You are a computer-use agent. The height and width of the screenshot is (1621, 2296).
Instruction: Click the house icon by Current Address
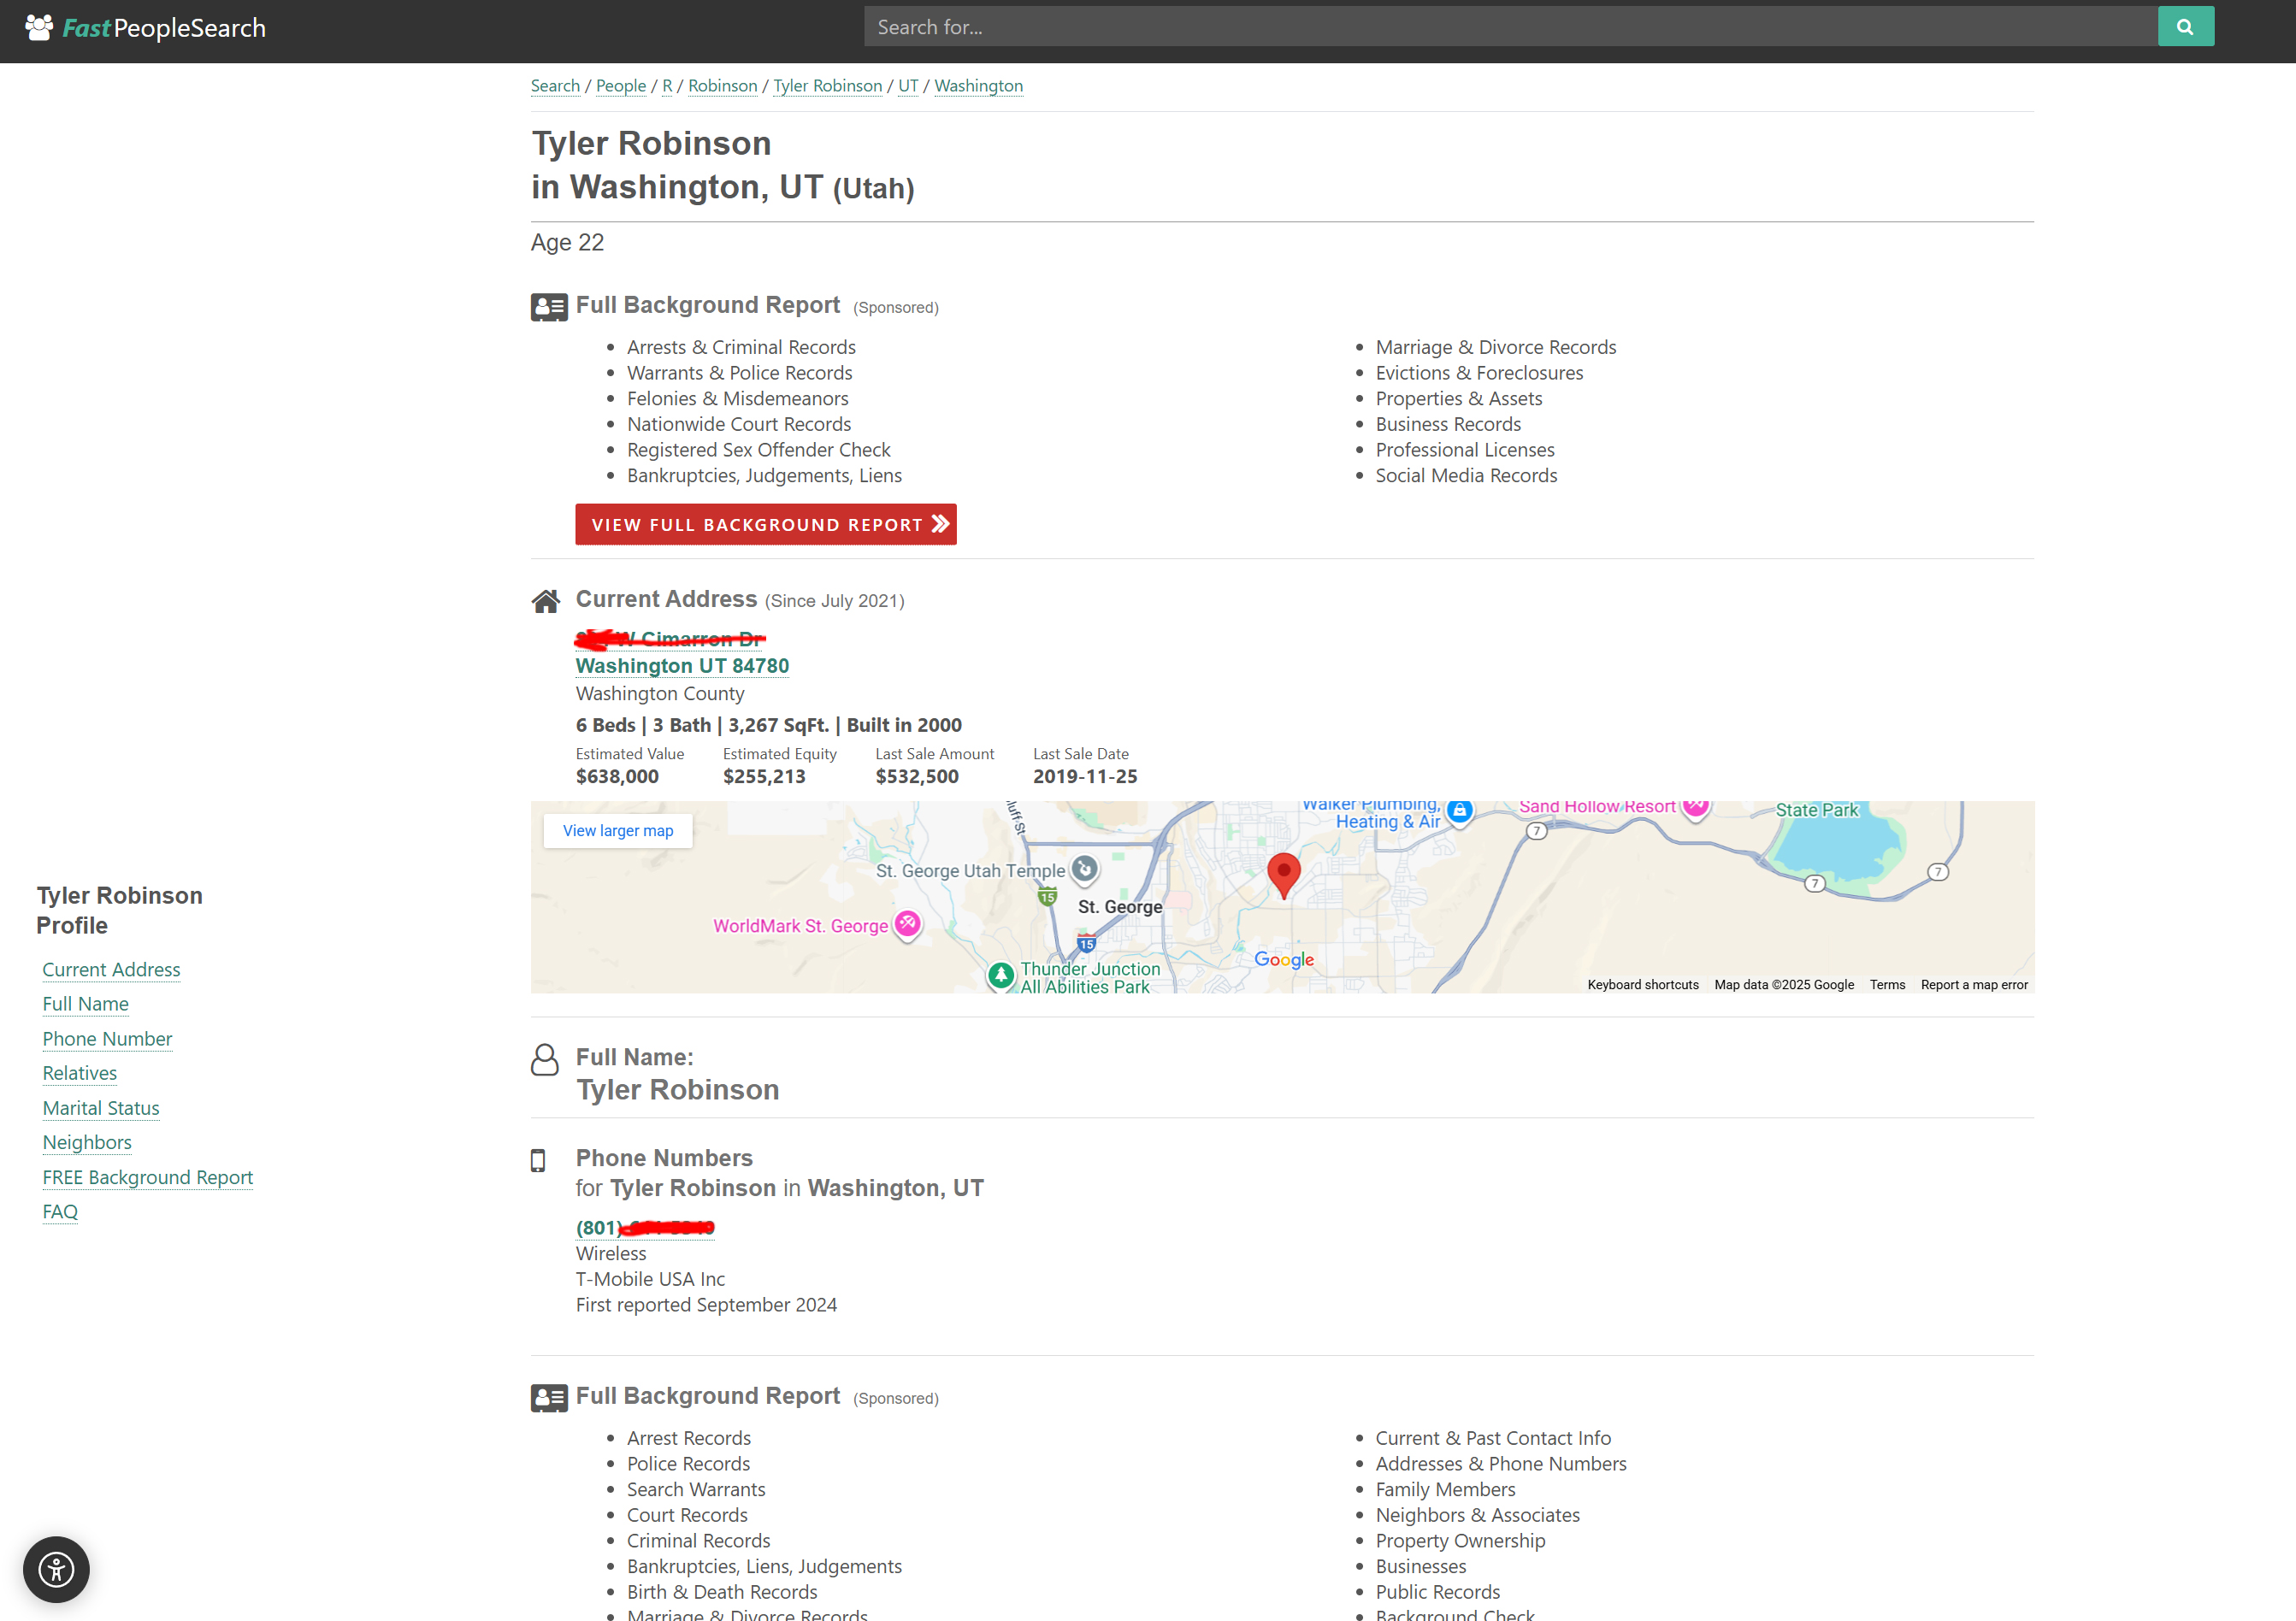coord(545,600)
